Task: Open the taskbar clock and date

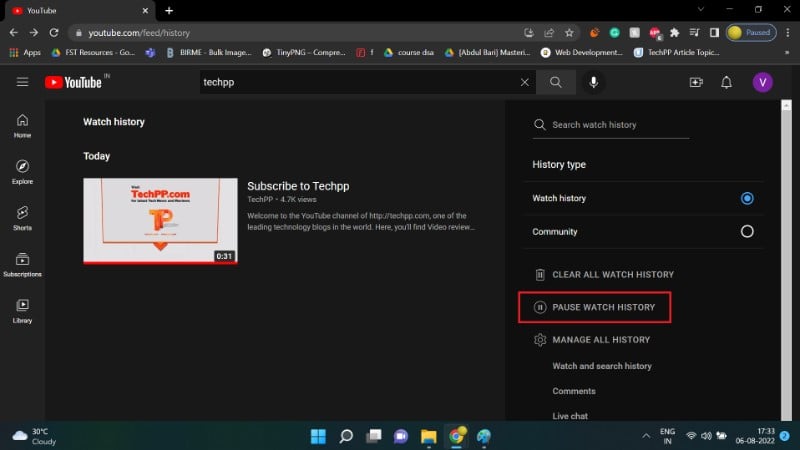Action: point(755,436)
